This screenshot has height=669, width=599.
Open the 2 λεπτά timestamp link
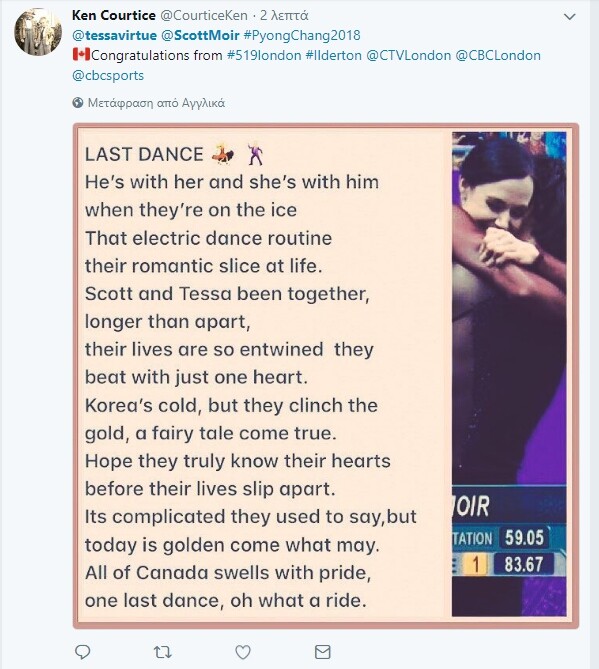click(284, 15)
